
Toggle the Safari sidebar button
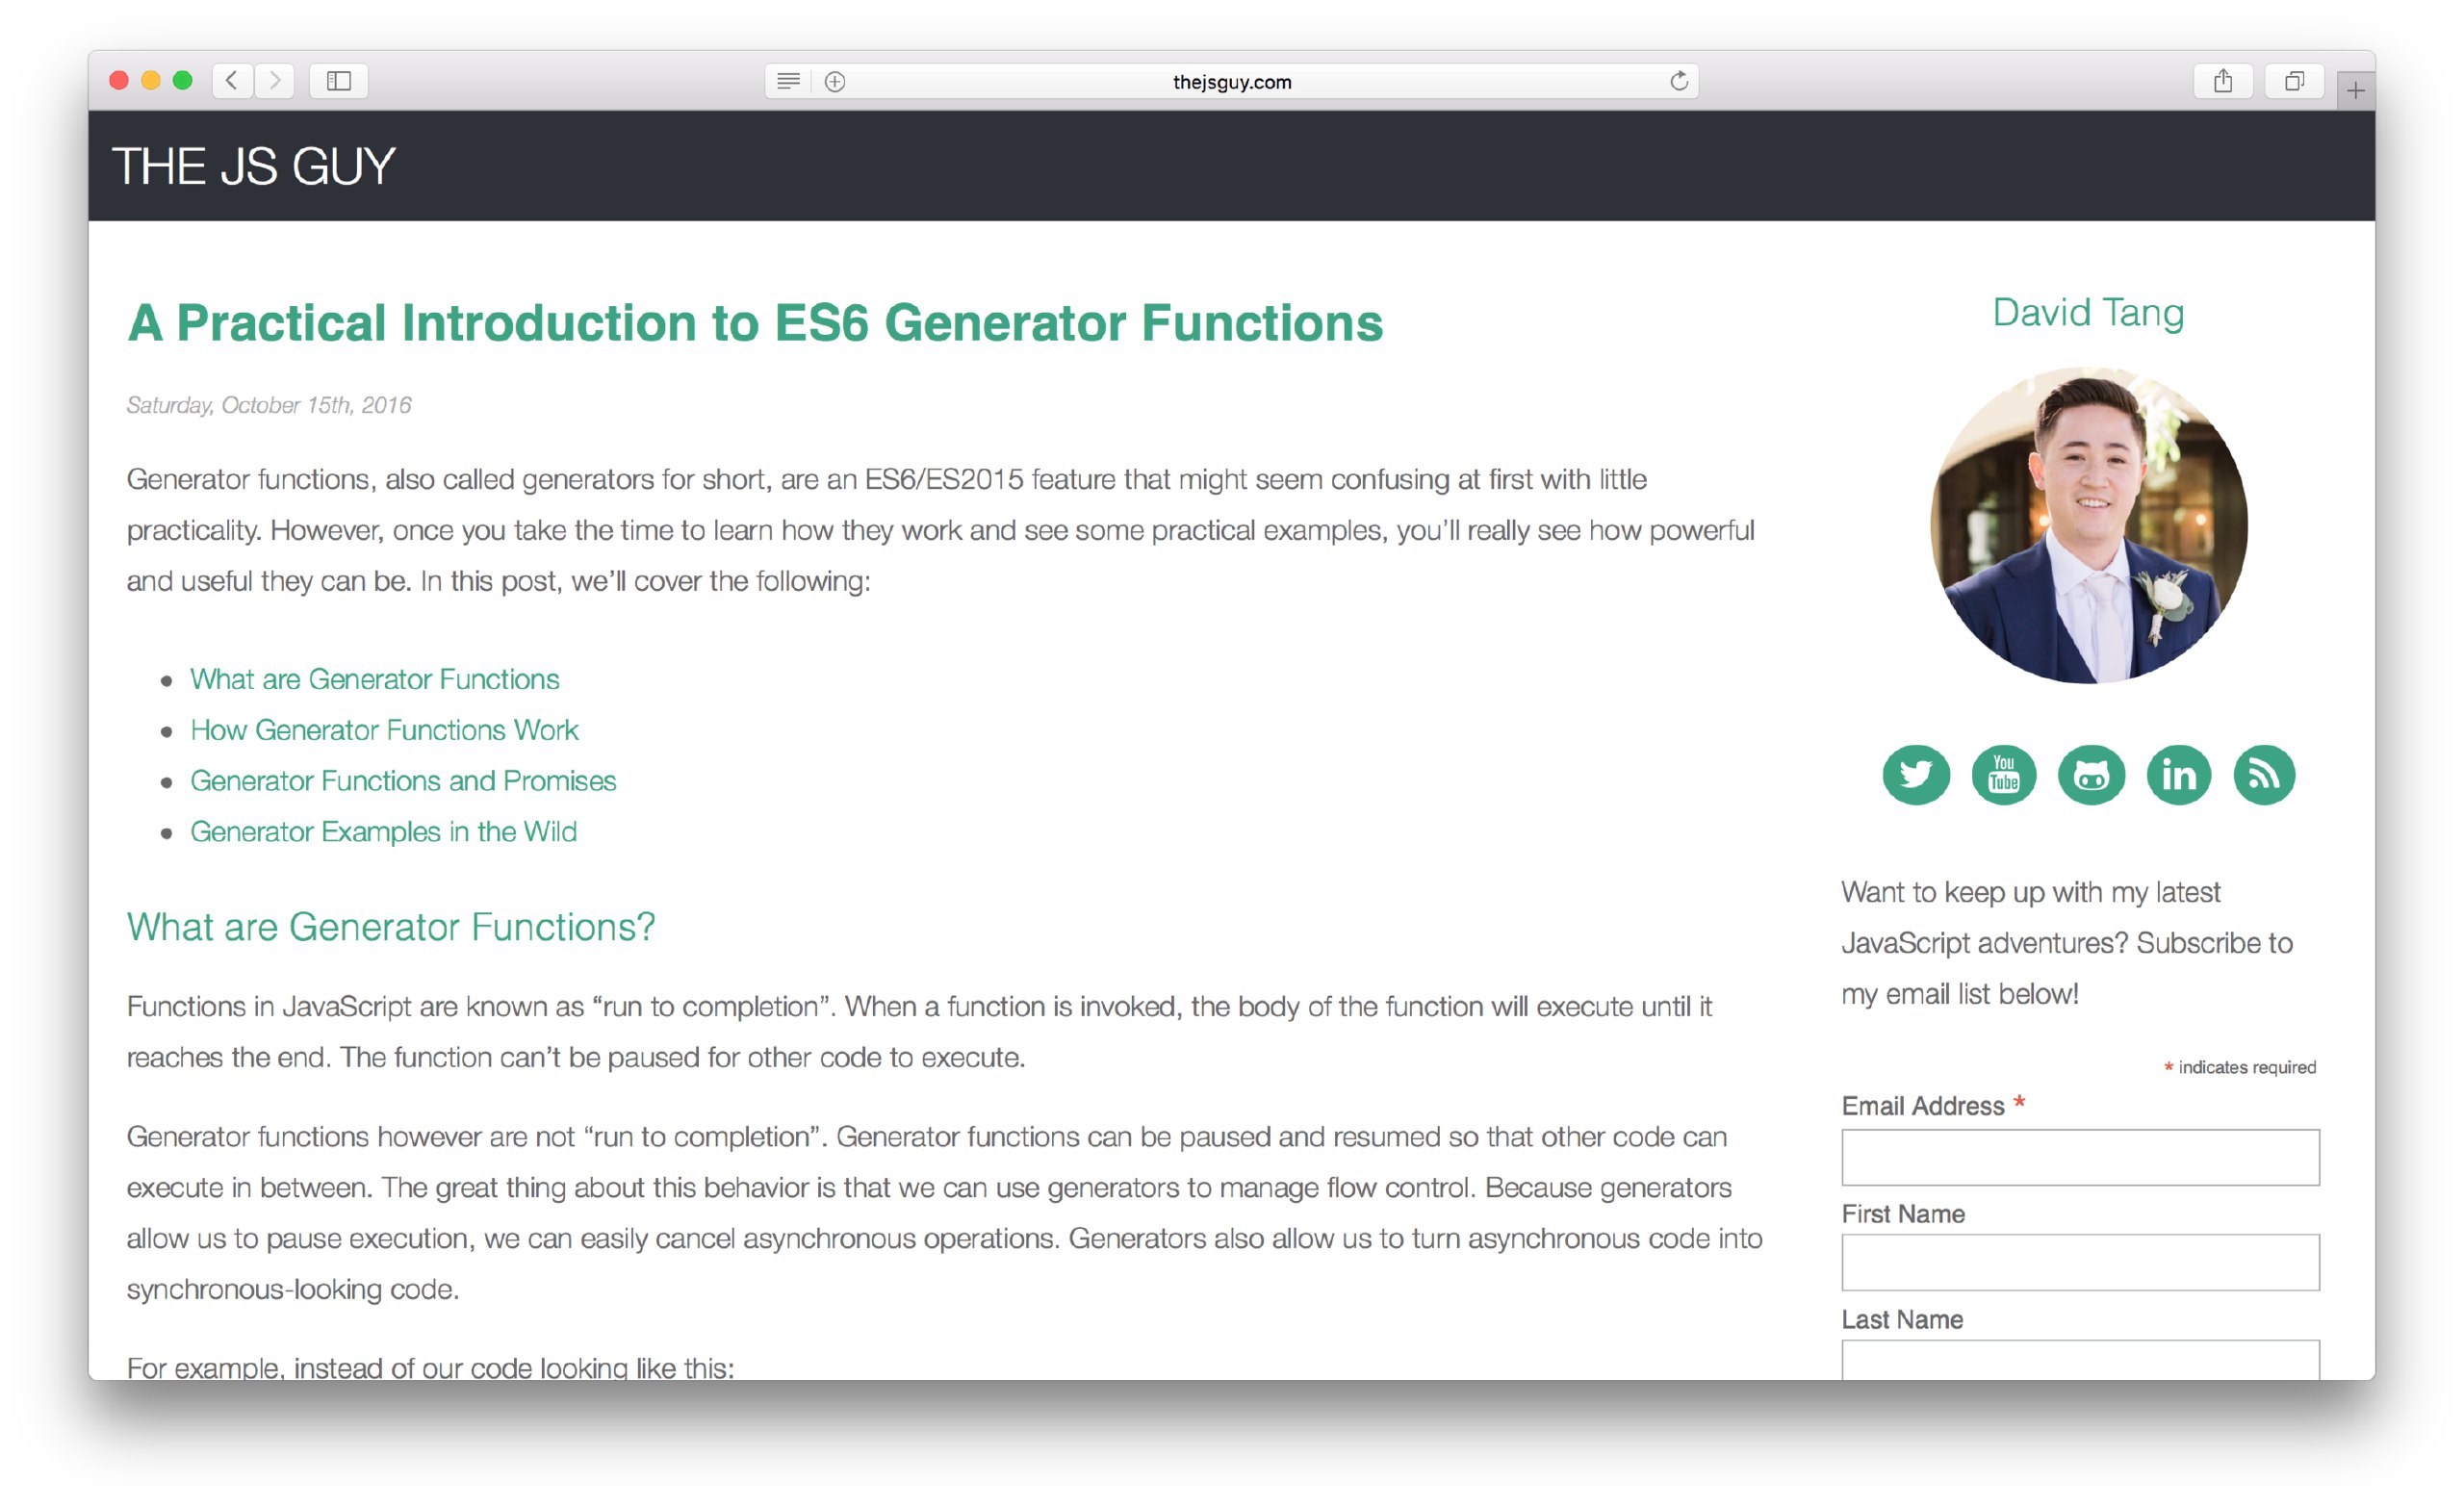point(339,80)
